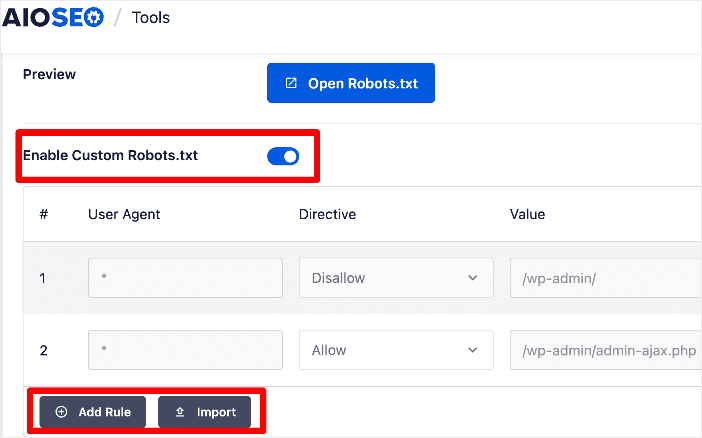
Task: Click the User Agent field in row 2
Action: 185,350
